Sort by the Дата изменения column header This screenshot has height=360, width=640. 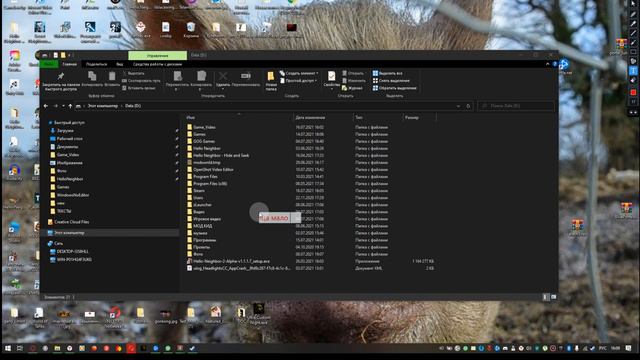(x=310, y=118)
